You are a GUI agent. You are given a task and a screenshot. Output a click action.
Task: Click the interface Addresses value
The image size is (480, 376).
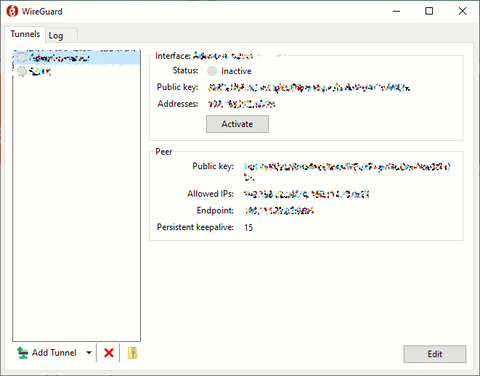[x=242, y=104]
